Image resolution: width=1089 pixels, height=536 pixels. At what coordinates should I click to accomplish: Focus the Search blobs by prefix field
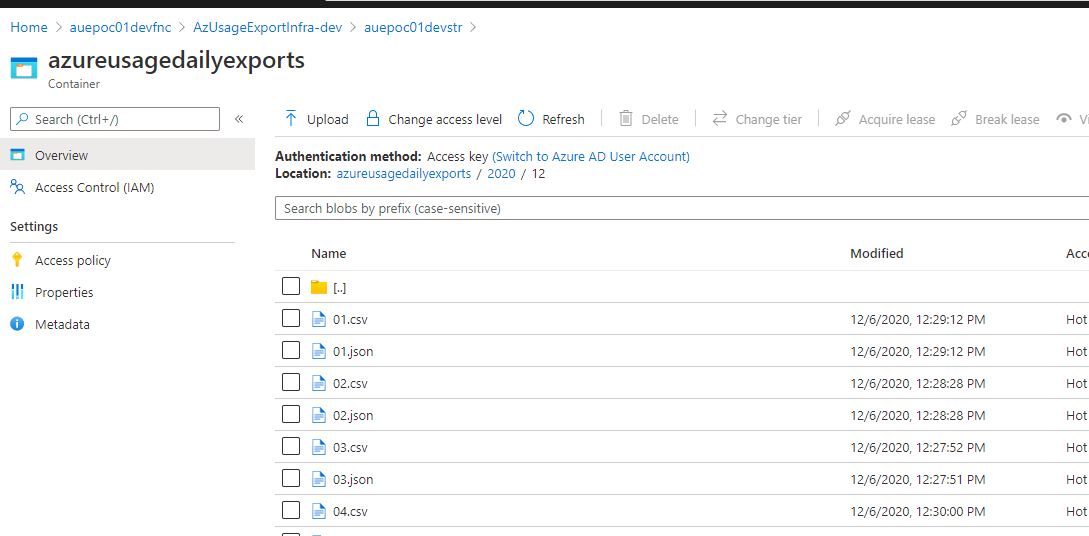[682, 208]
